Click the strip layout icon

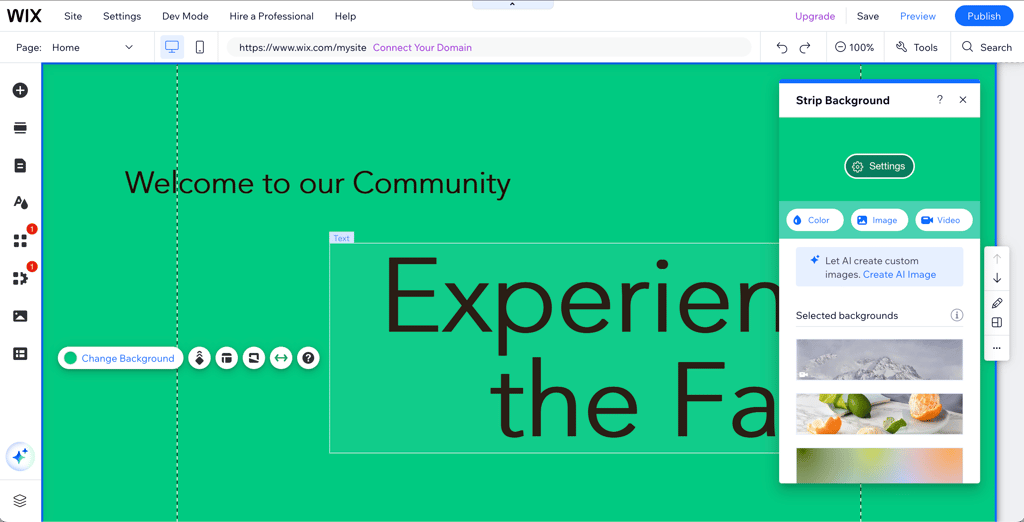227,358
